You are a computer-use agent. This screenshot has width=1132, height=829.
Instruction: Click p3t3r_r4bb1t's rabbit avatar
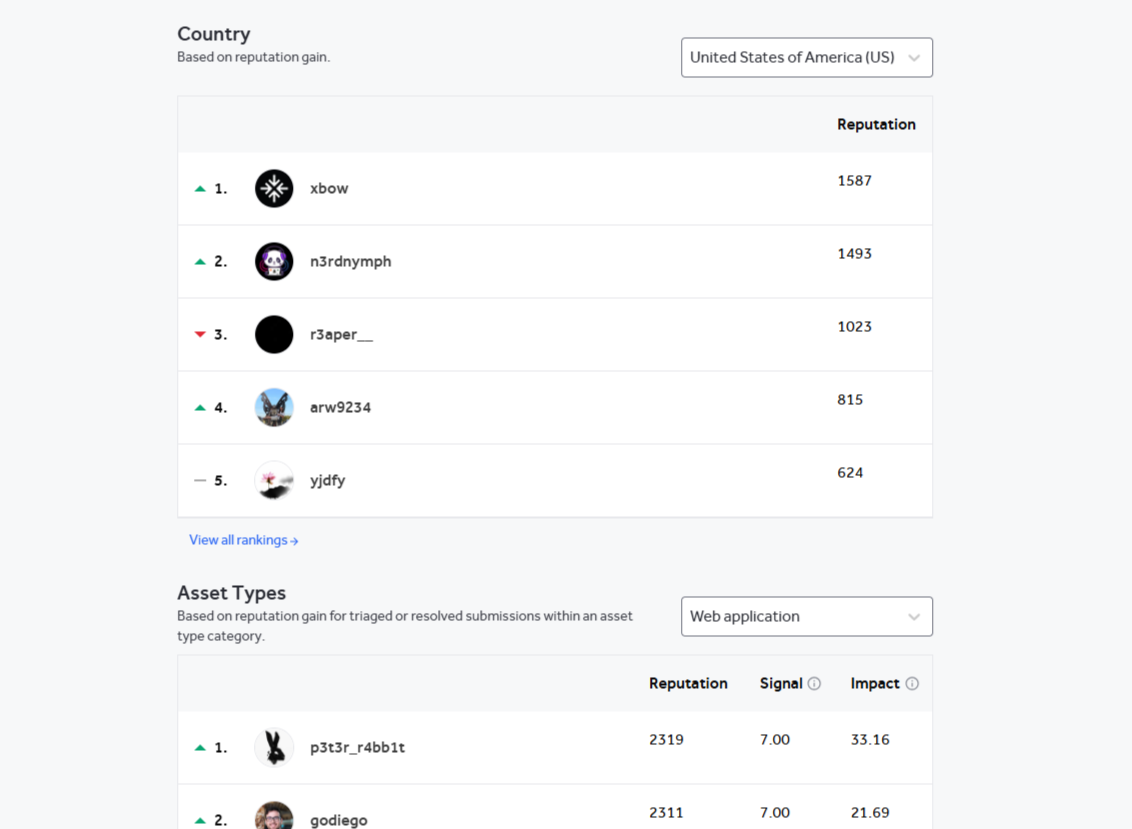(274, 747)
